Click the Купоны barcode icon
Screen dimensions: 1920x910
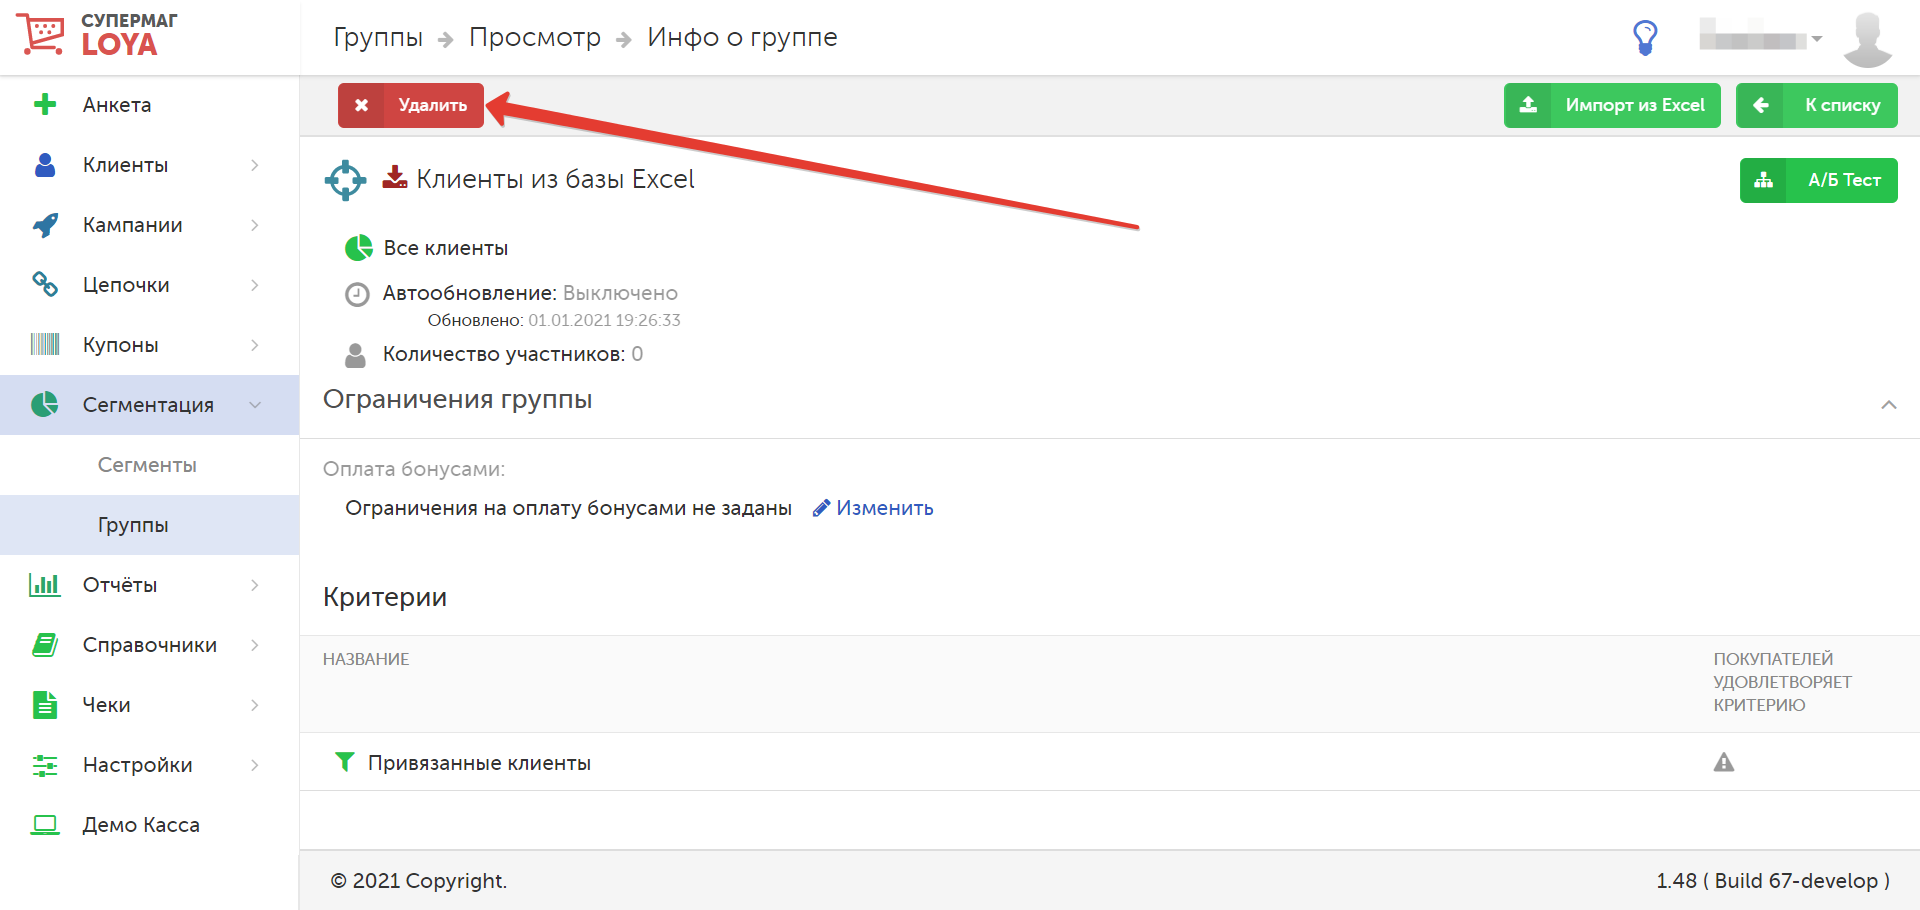click(45, 345)
